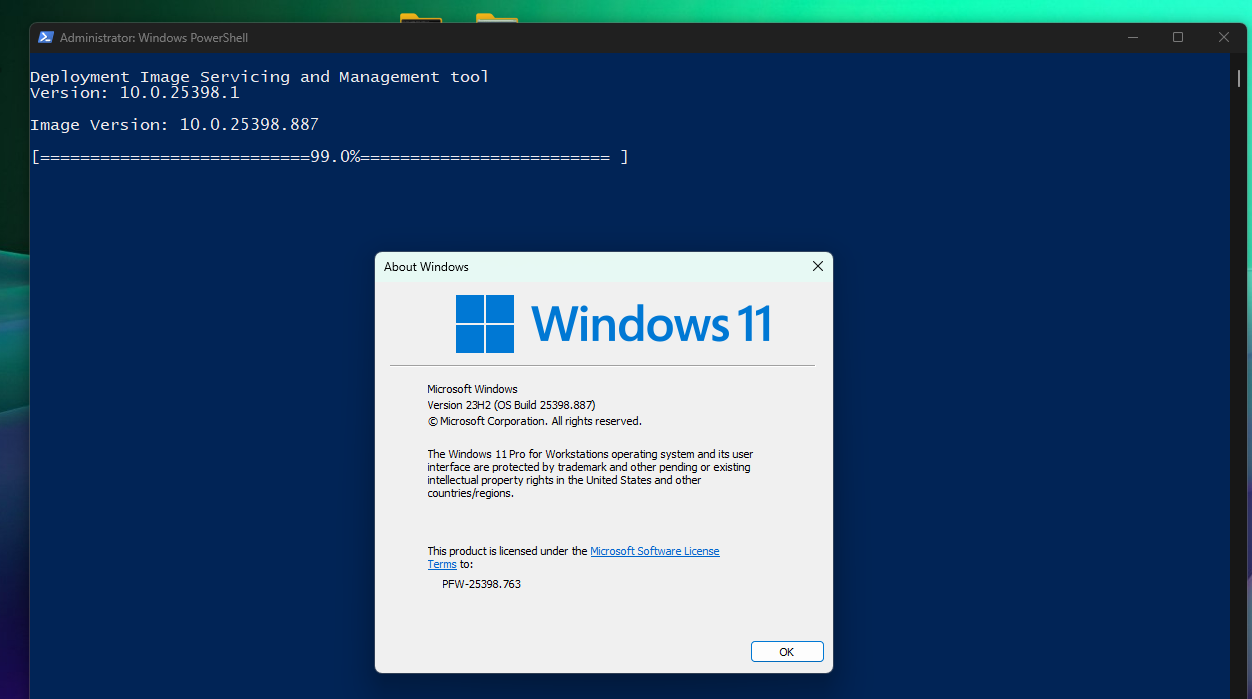The image size is (1252, 699).
Task: Click the PowerShell icon in title bar
Action: pos(46,37)
